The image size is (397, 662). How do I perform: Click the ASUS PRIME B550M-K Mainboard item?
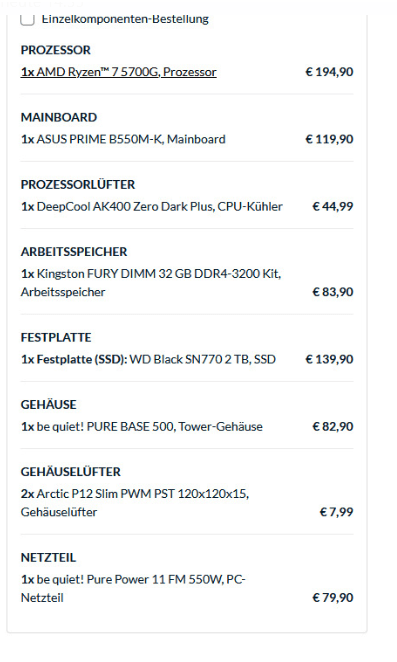click(123, 139)
